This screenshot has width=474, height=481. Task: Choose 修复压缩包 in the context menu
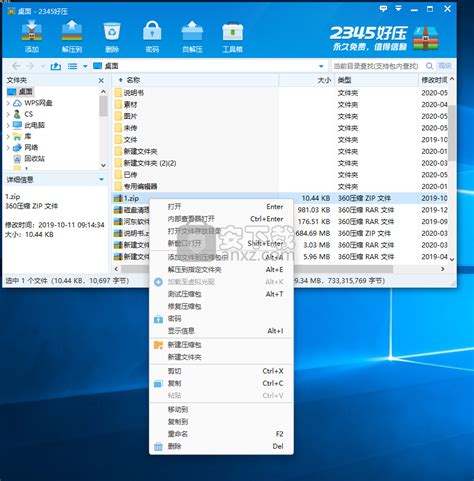(221, 306)
